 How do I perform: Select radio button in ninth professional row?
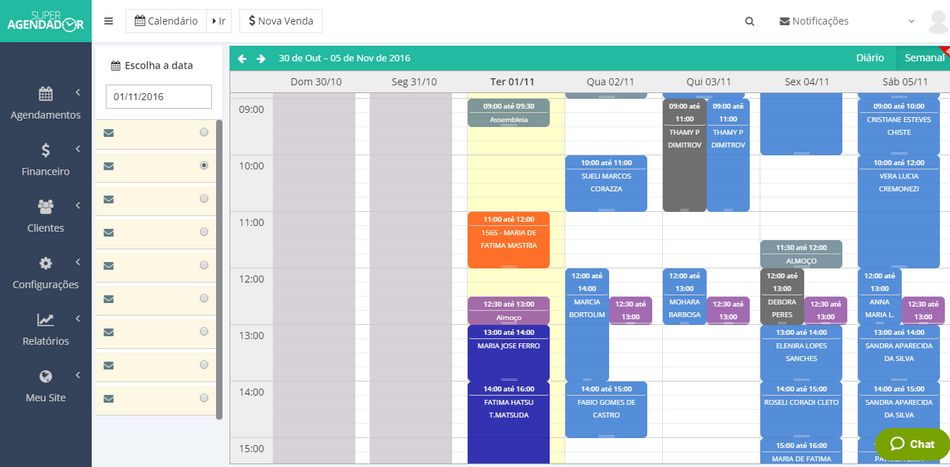[x=204, y=397]
